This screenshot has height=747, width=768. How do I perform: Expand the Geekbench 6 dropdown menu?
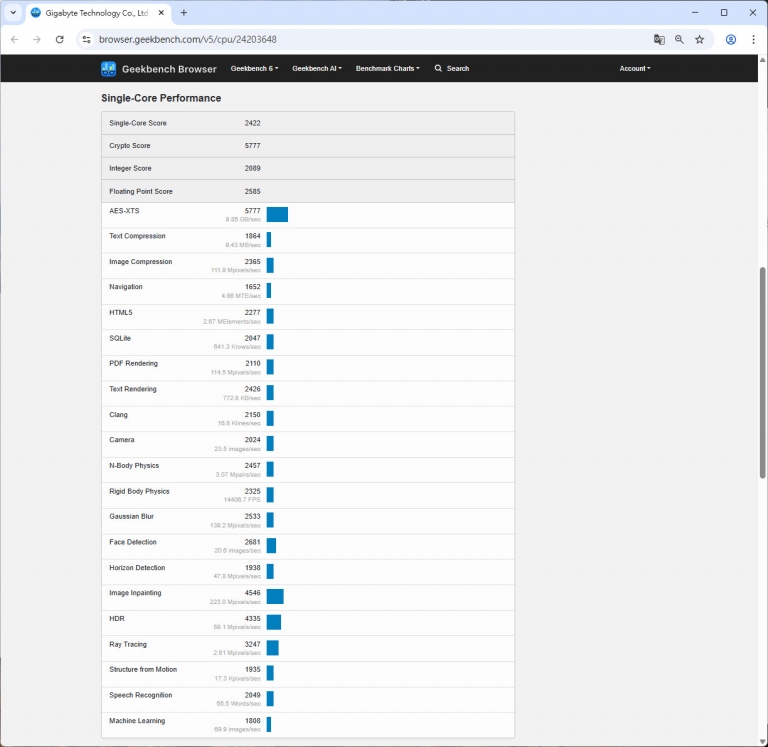pos(254,69)
